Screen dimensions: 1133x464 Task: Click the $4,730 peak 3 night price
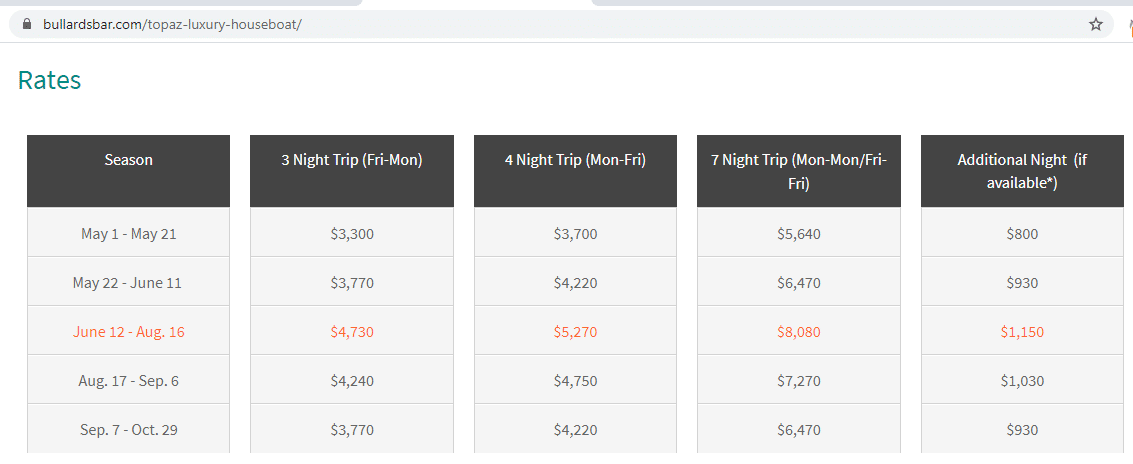pos(352,332)
